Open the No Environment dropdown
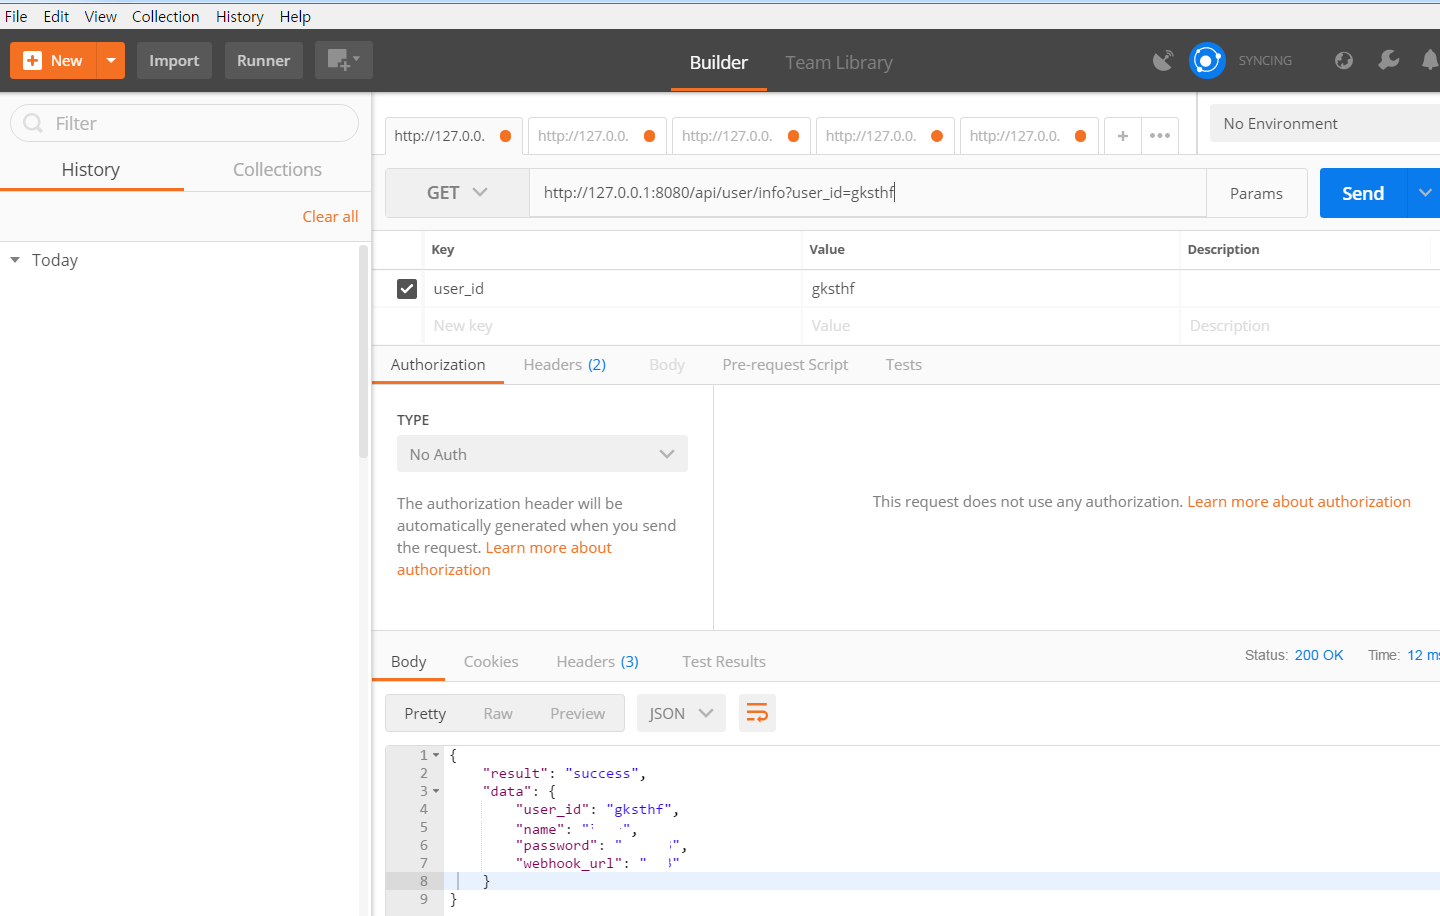 point(1325,123)
